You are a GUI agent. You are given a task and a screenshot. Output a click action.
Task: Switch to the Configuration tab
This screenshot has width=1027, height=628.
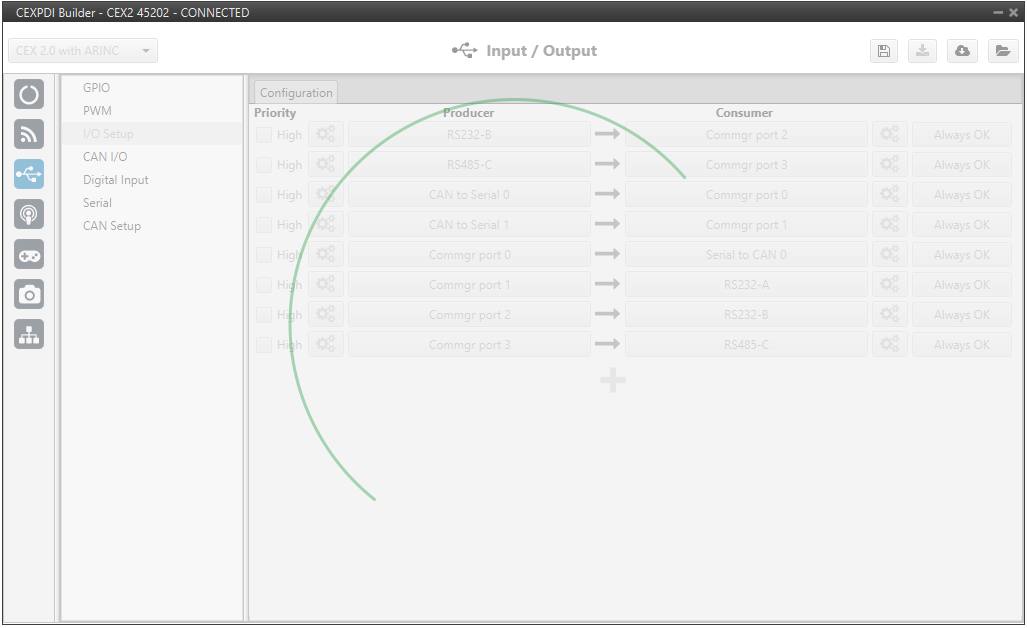296,93
